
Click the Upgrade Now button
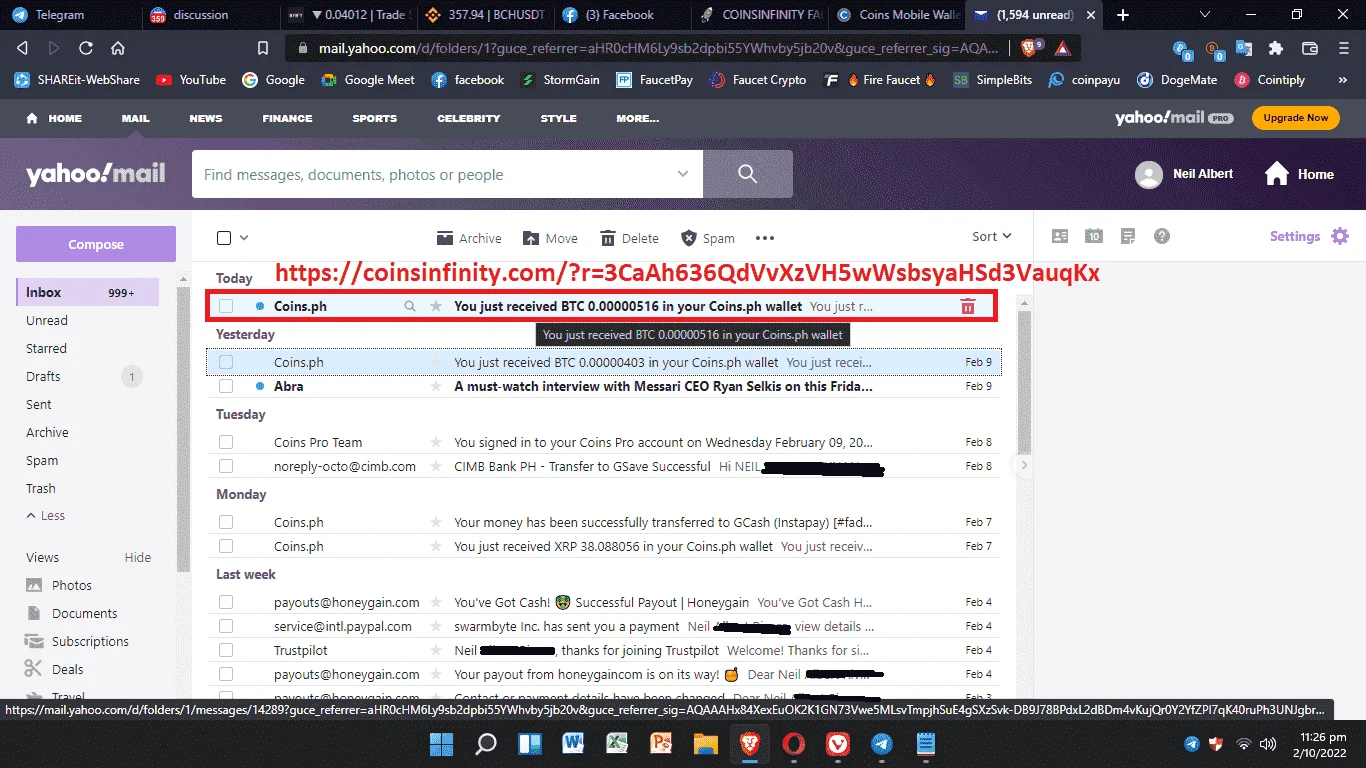[x=1296, y=118]
